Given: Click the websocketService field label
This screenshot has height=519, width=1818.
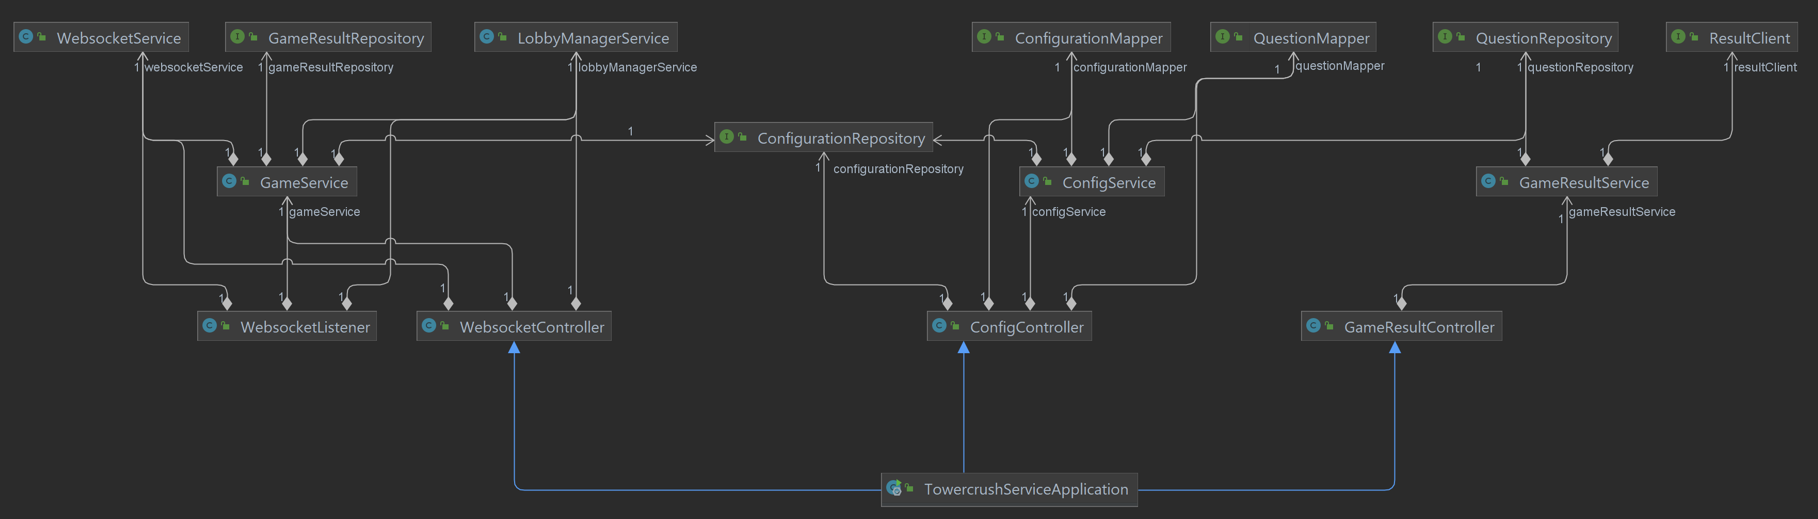Looking at the screenshot, I should [194, 67].
